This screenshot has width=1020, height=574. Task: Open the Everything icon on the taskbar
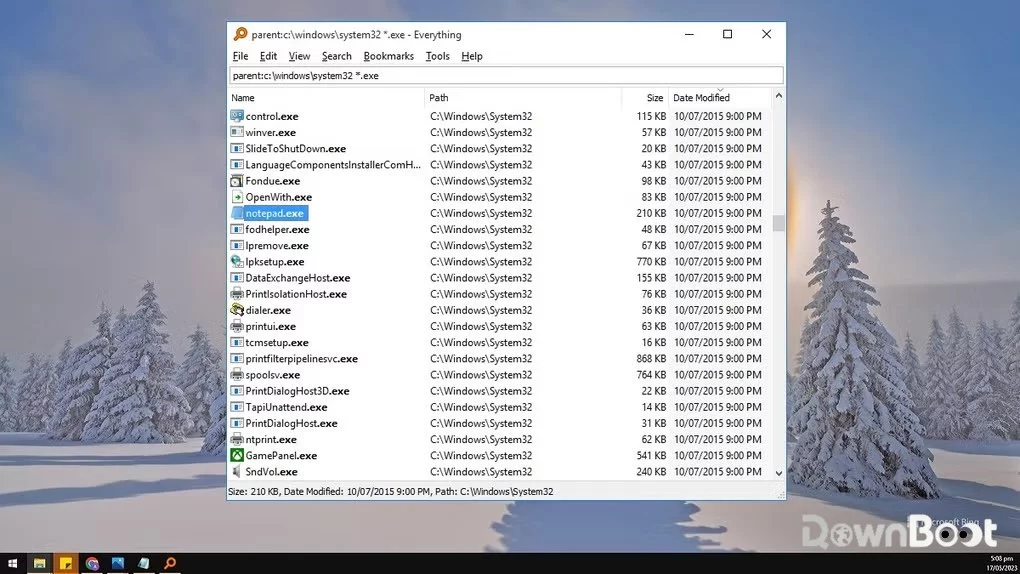pos(170,563)
